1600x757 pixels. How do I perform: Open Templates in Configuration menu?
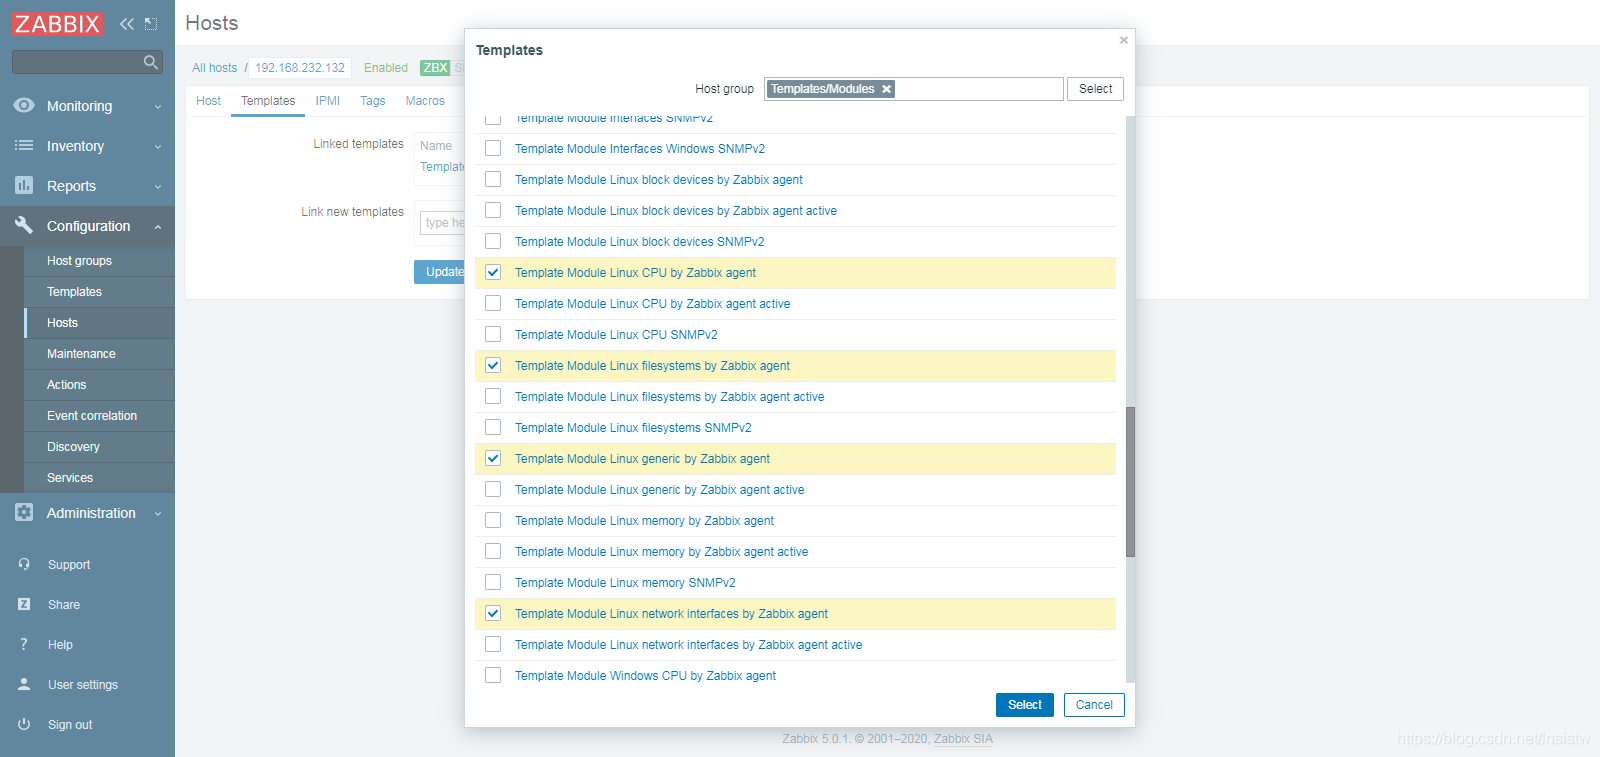(x=74, y=292)
